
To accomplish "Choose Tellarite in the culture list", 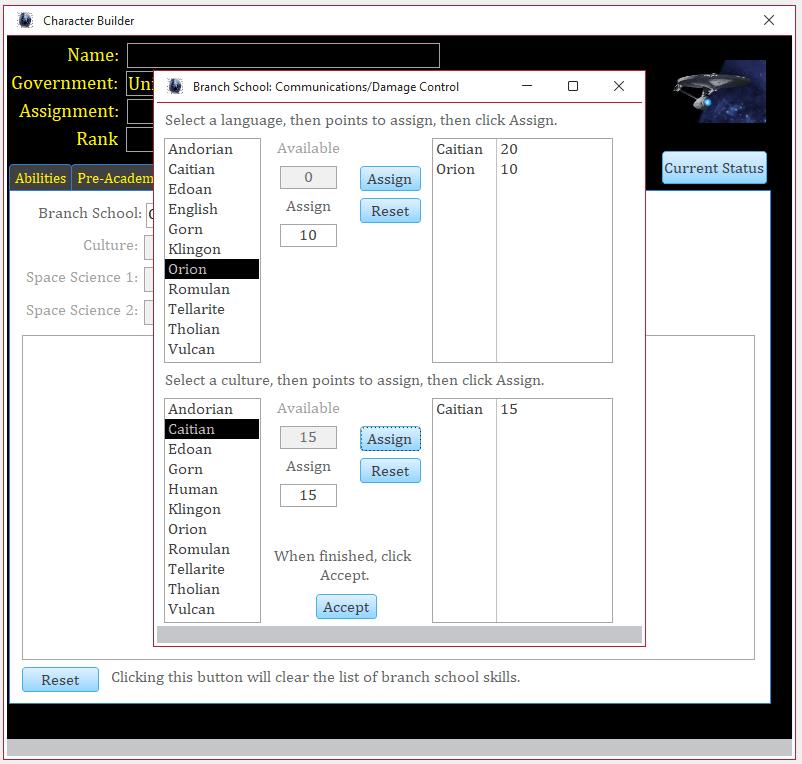I will [x=196, y=569].
